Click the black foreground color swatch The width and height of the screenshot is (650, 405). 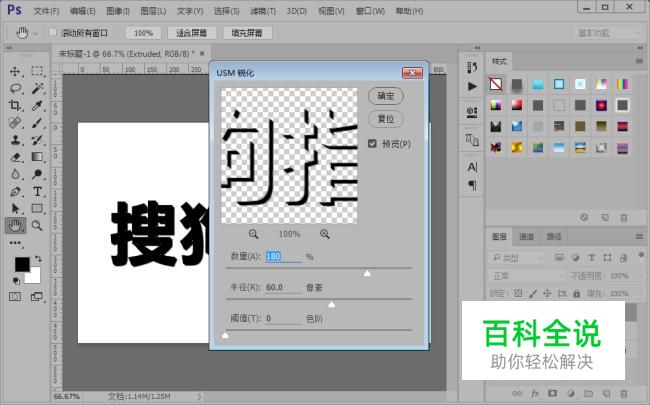tap(22, 264)
